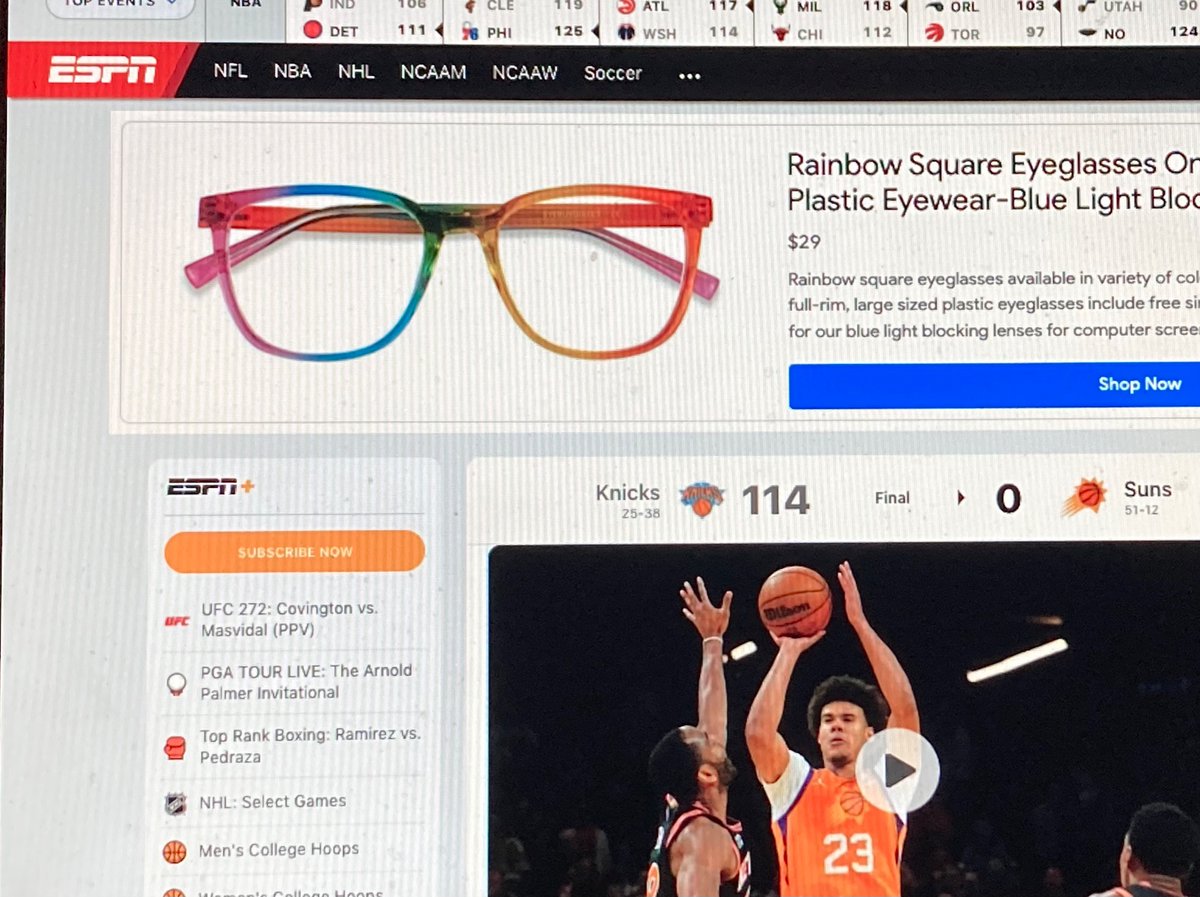Click the Knicks team name
The width and height of the screenshot is (1200, 897).
tap(628, 492)
